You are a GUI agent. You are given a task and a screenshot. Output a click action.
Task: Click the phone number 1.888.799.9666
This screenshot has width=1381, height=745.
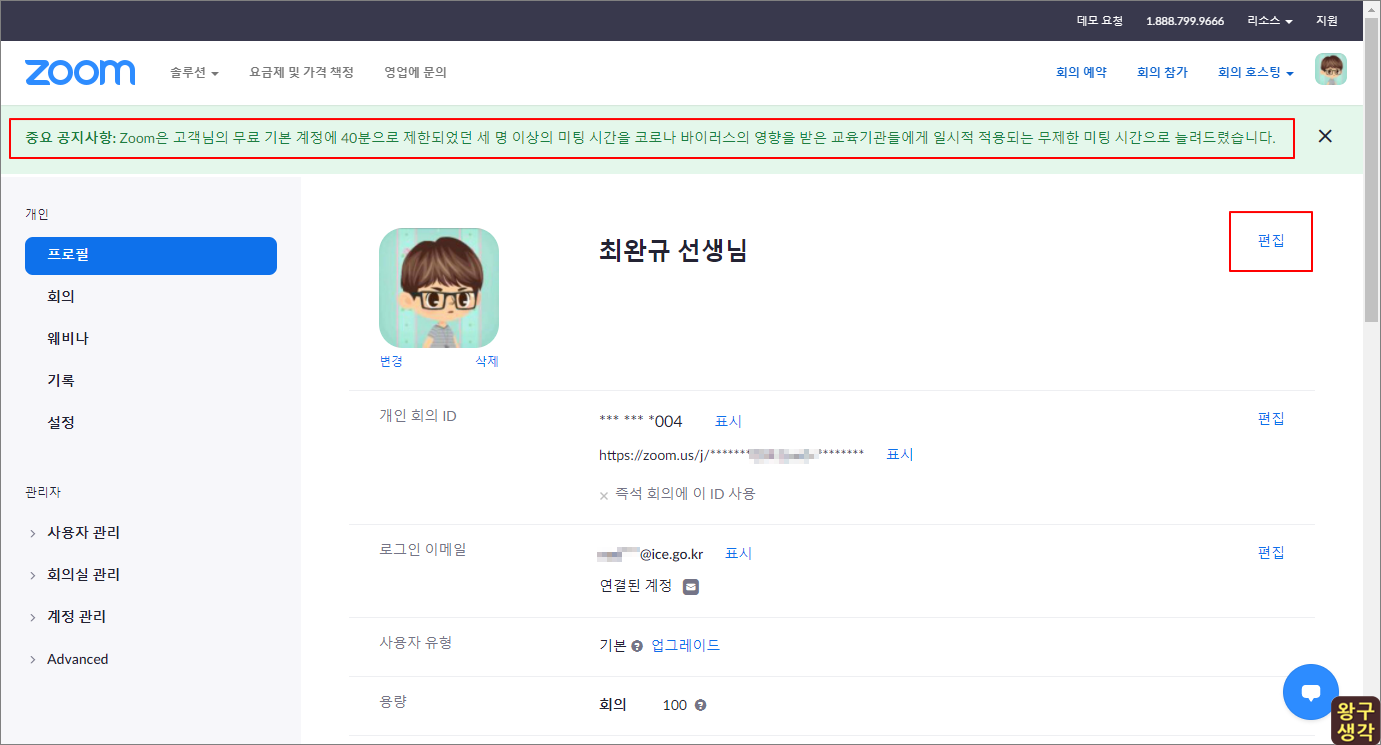click(1185, 21)
